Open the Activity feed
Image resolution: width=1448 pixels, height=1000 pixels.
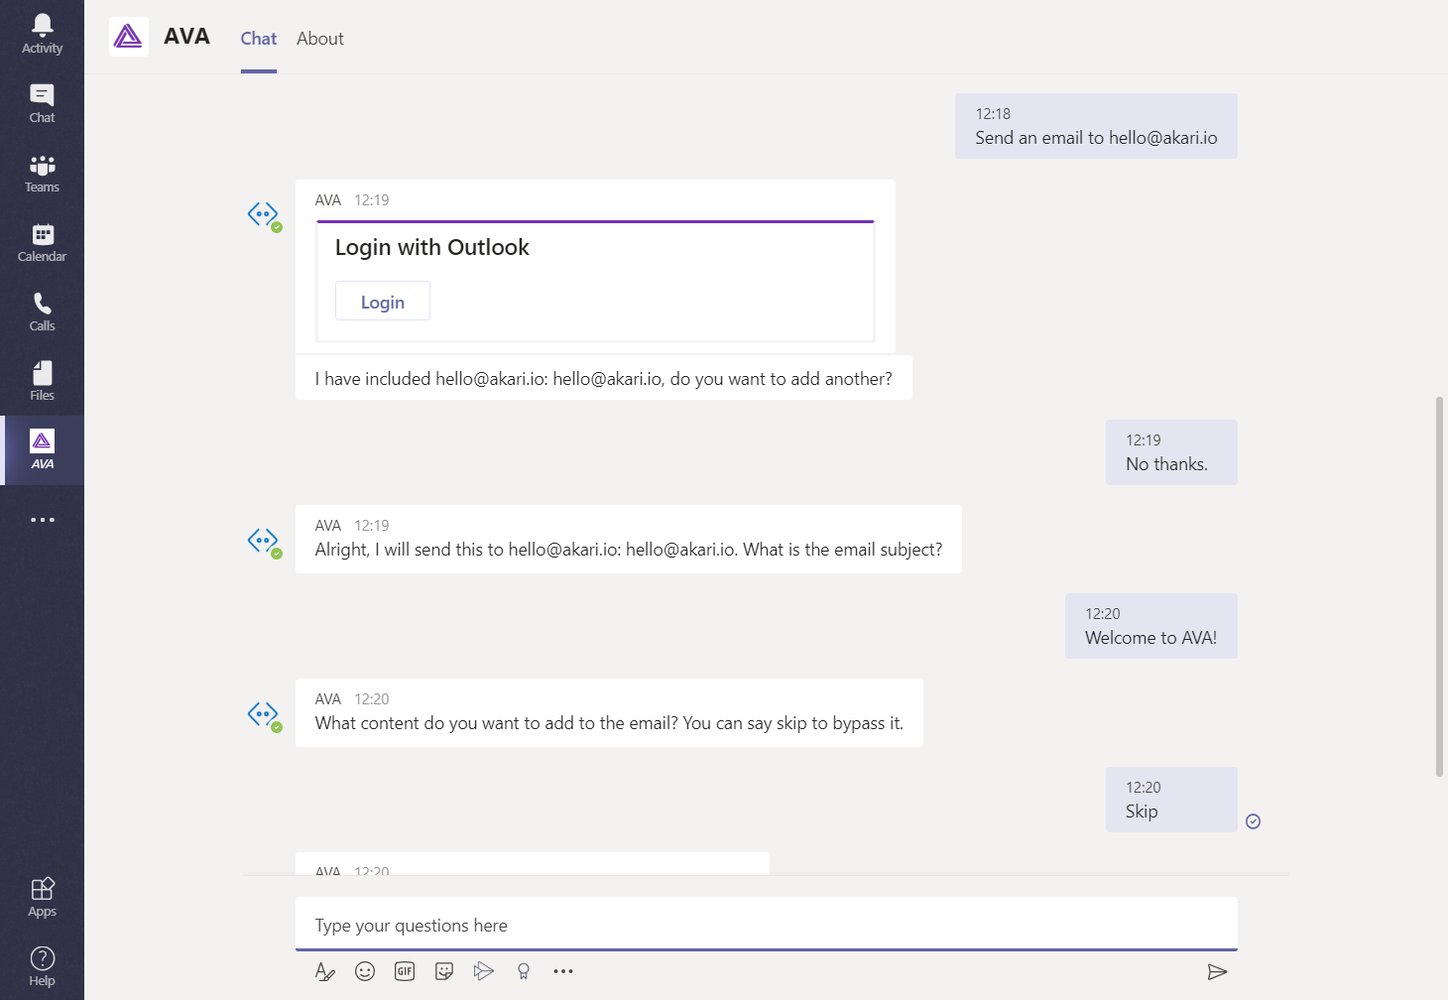click(42, 34)
